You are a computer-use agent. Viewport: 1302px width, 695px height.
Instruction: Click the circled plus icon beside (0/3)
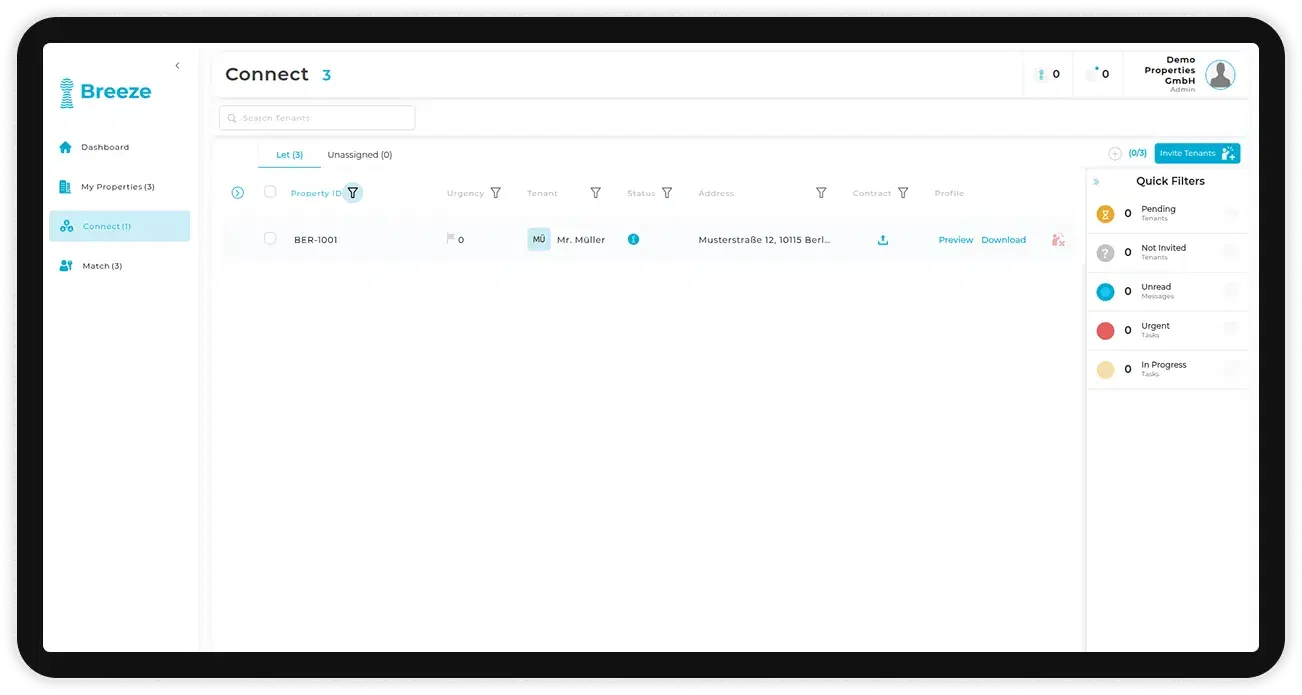[1115, 154]
